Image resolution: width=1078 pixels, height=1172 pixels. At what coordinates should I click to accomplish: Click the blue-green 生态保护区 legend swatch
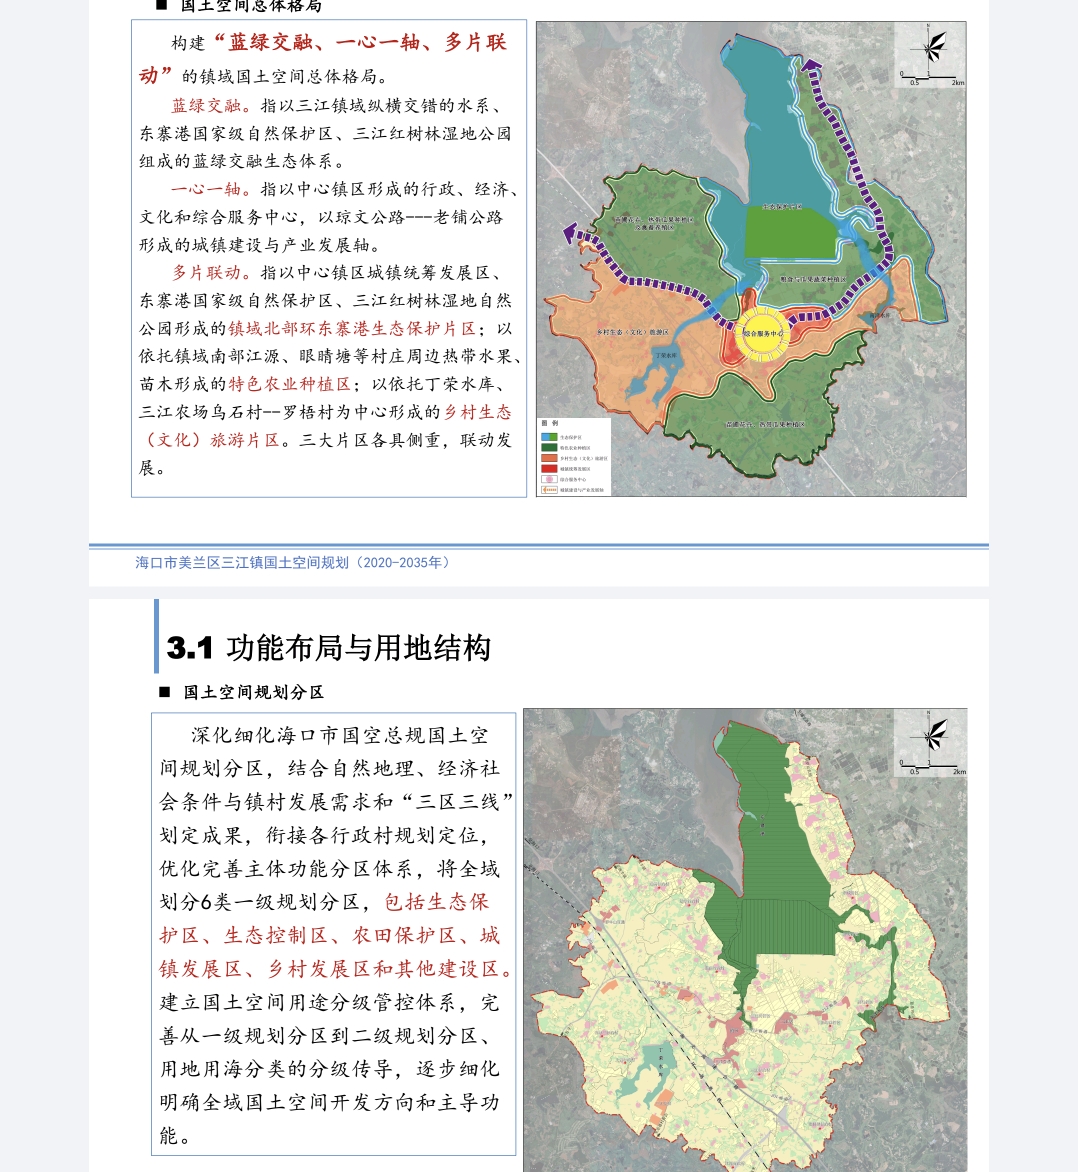[x=549, y=437]
